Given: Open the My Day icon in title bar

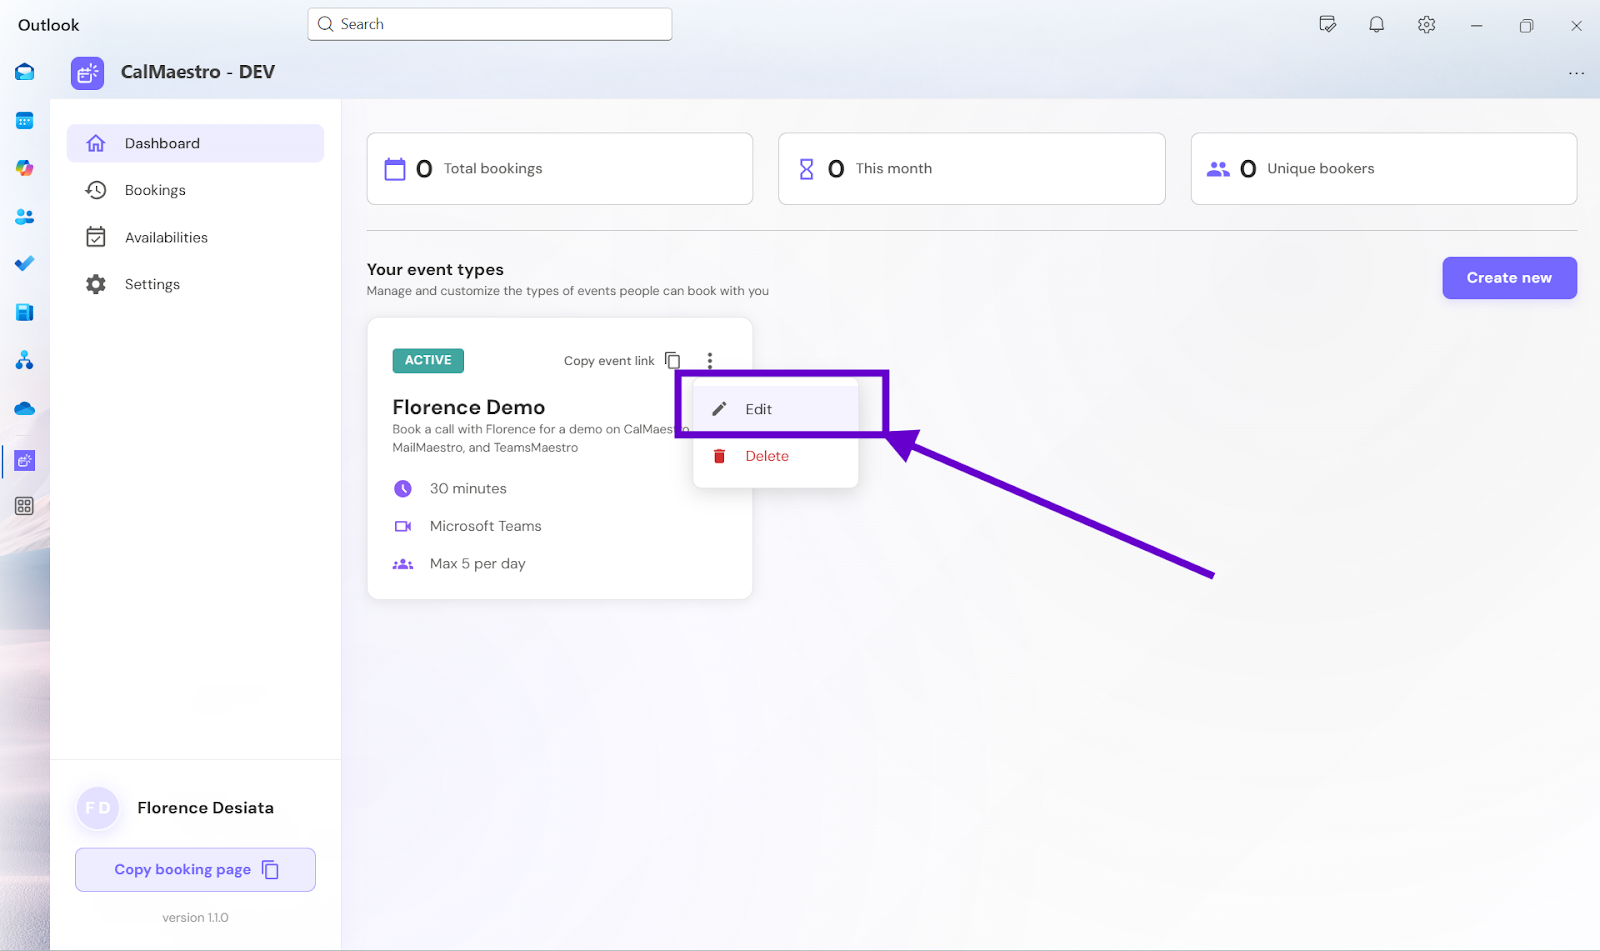Looking at the screenshot, I should [x=1328, y=25].
